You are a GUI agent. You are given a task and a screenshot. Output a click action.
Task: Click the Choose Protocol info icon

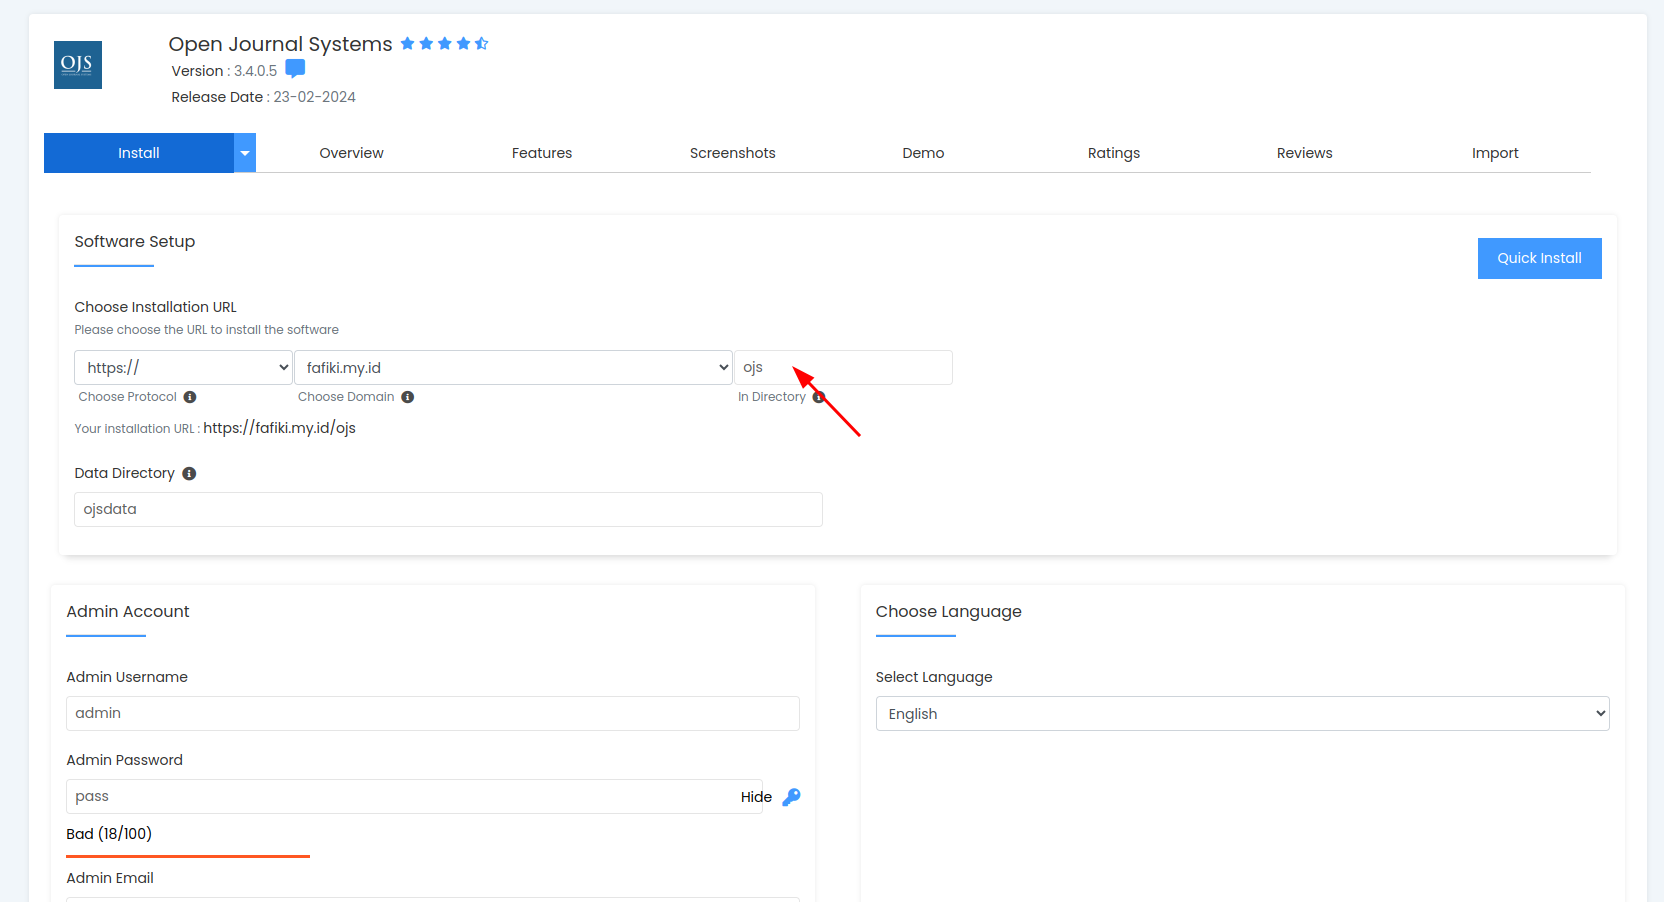[190, 397]
